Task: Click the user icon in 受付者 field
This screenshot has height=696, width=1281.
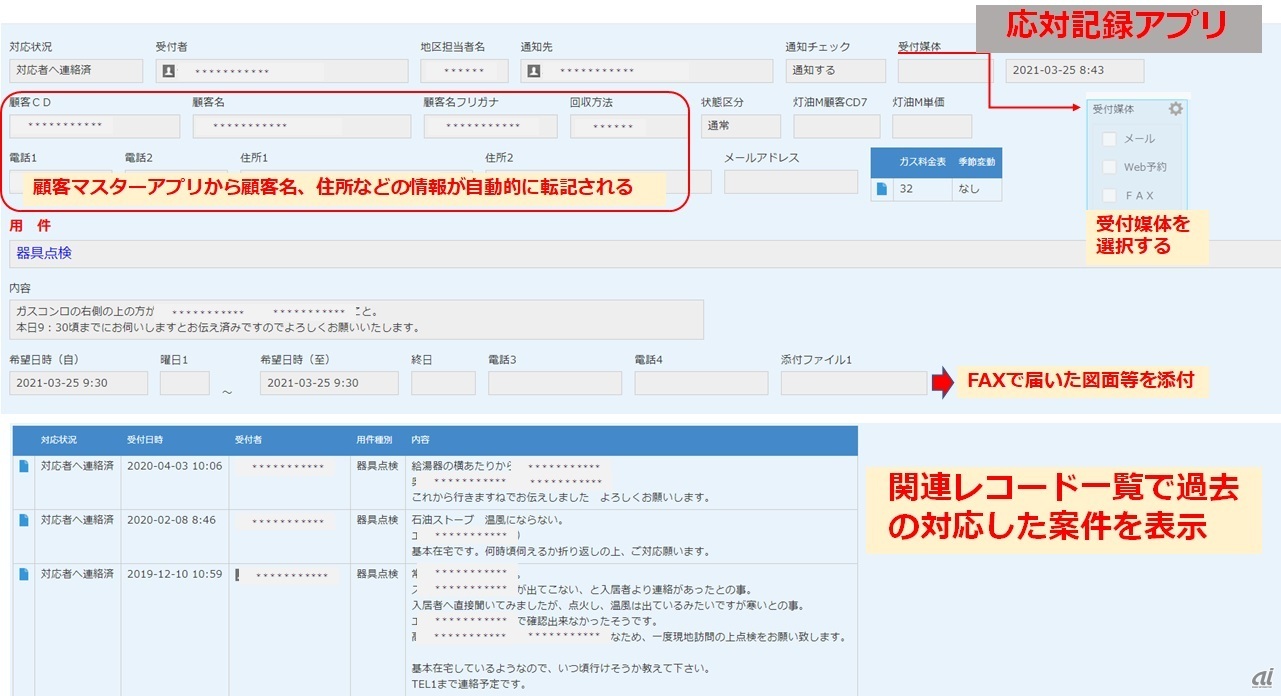Action: tap(169, 71)
